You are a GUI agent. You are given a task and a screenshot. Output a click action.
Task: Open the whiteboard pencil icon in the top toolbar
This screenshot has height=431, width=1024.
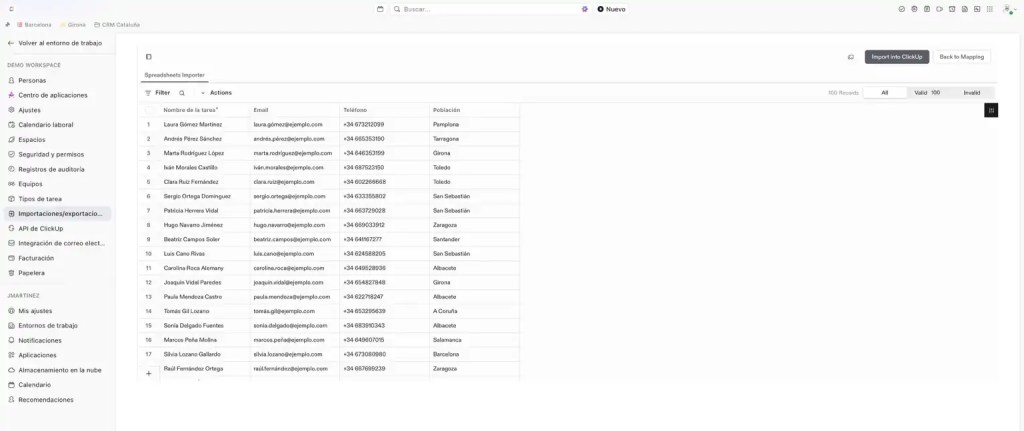tap(977, 9)
